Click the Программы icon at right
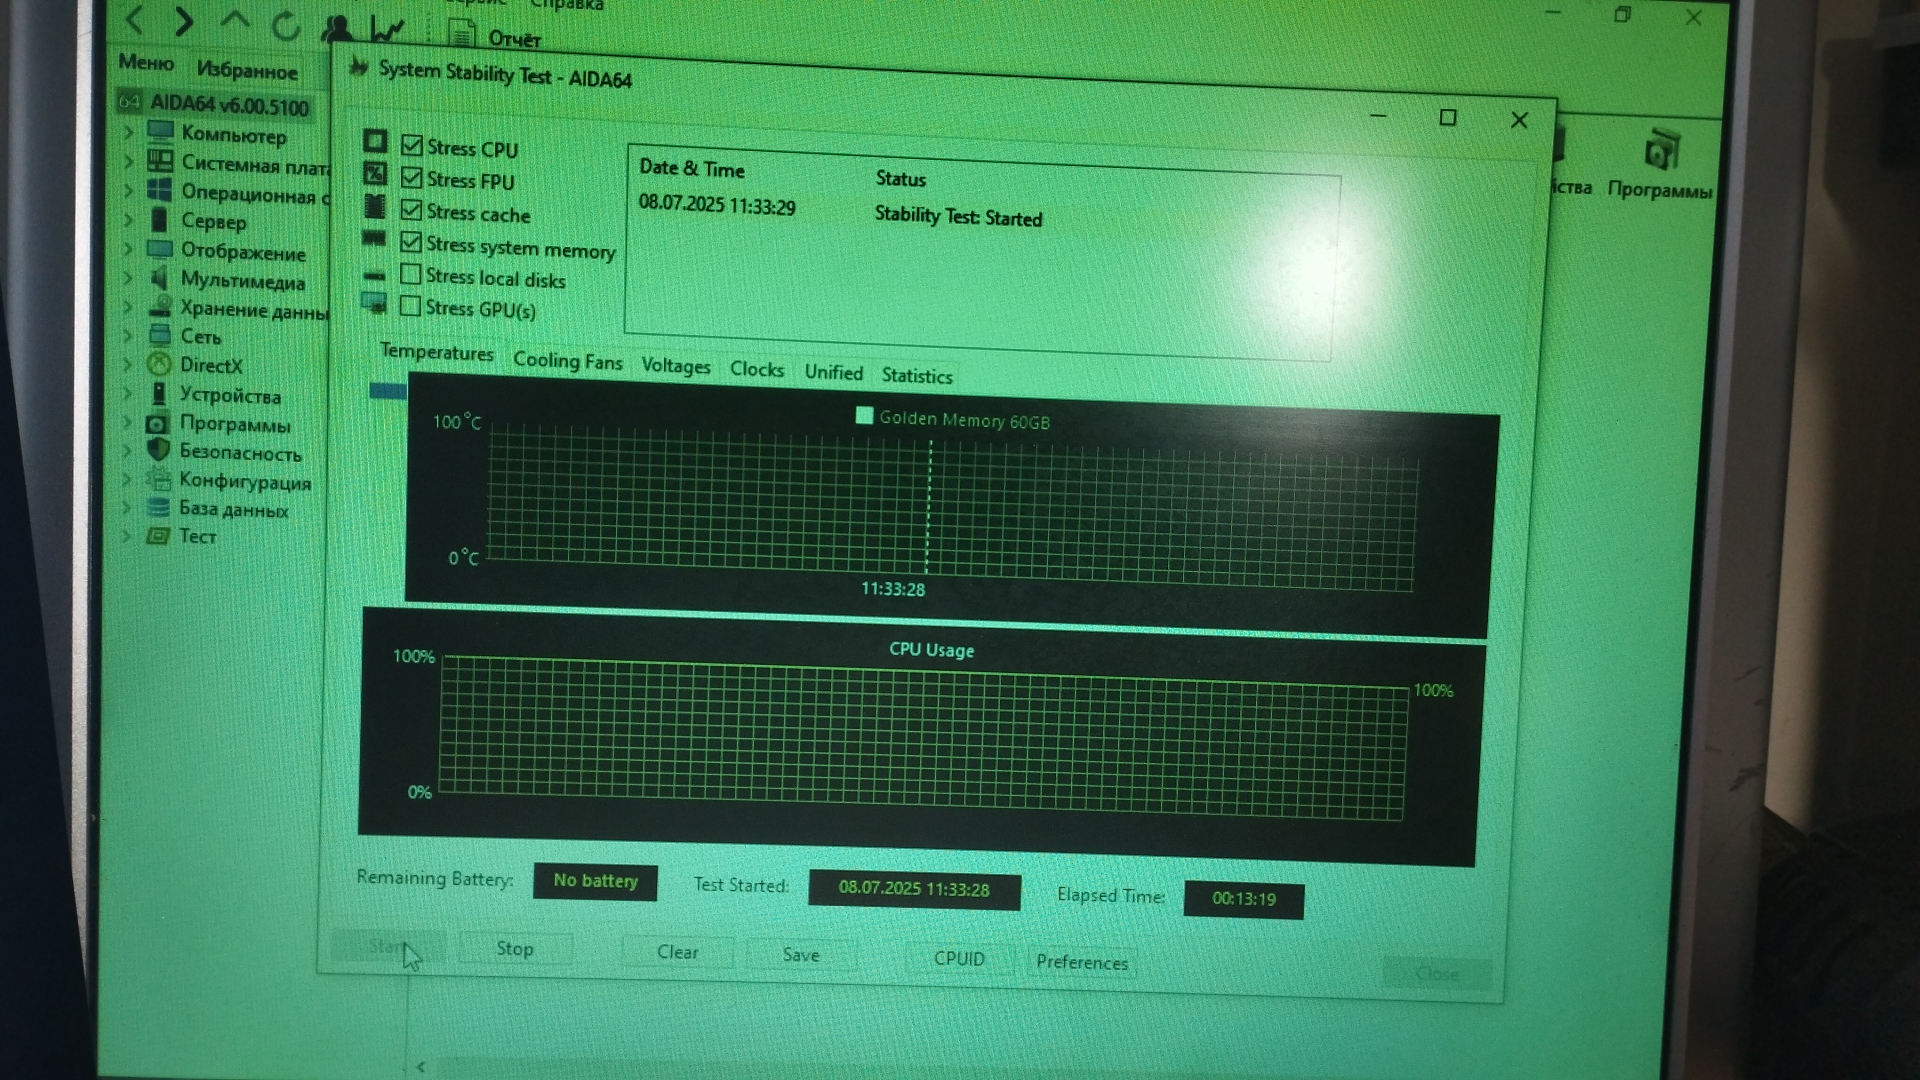 pyautogui.click(x=1661, y=153)
